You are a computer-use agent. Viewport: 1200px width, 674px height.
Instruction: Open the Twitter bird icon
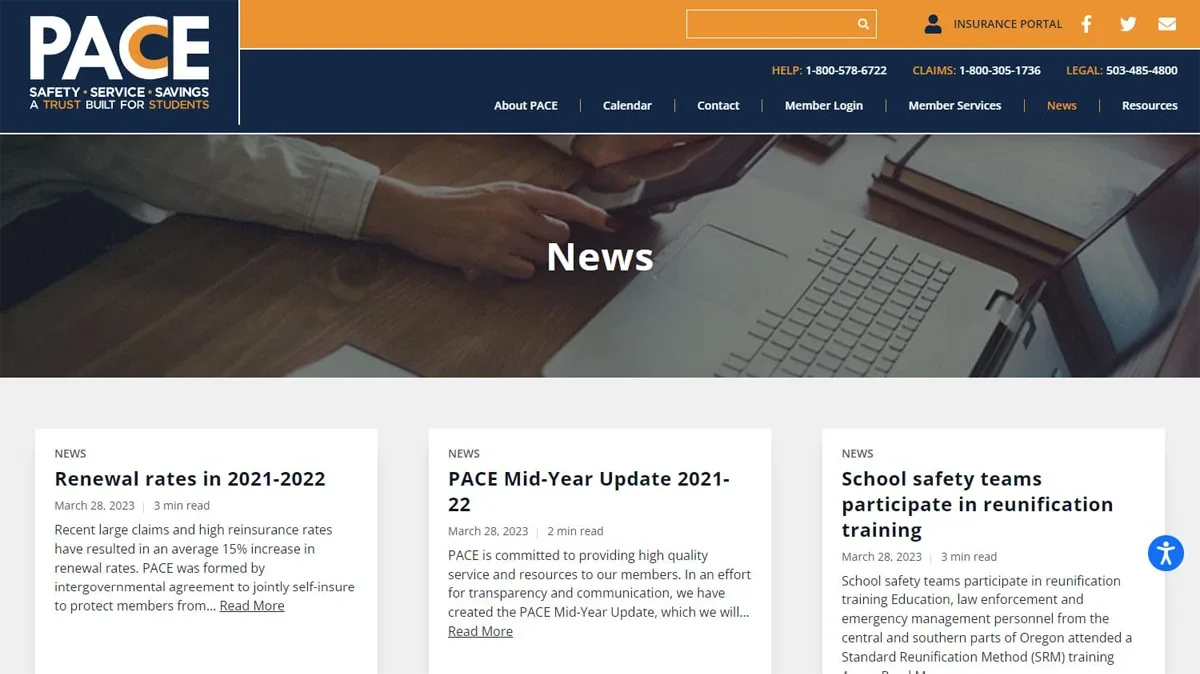point(1128,24)
